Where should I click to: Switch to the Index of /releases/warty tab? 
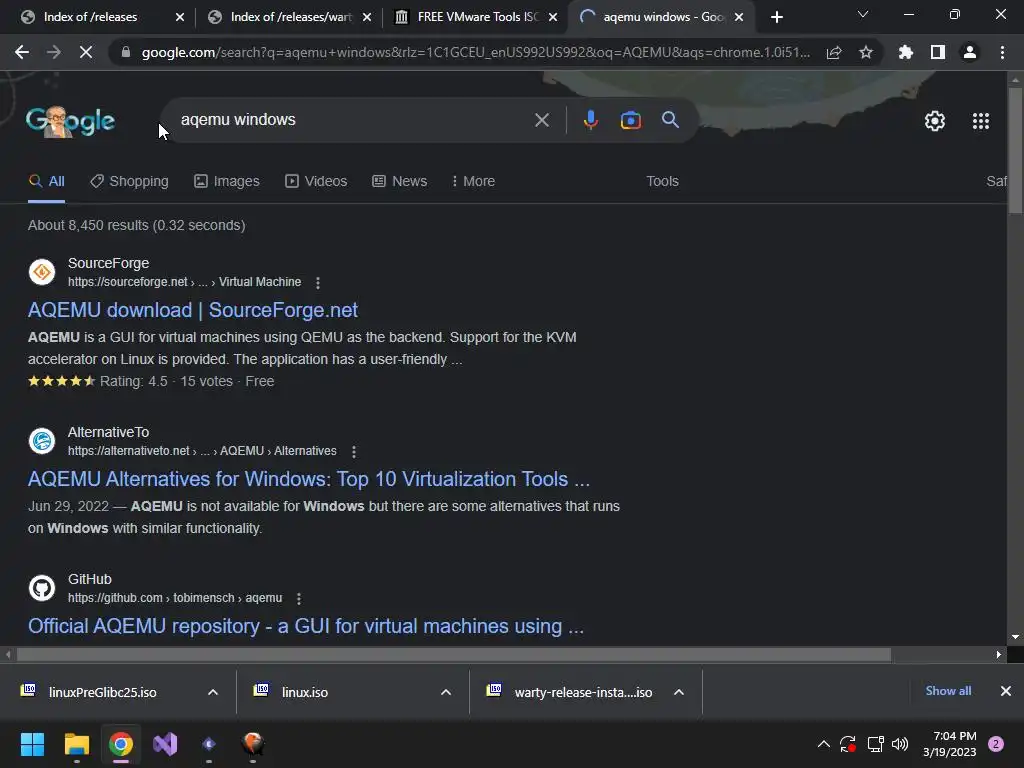pyautogui.click(x=291, y=17)
